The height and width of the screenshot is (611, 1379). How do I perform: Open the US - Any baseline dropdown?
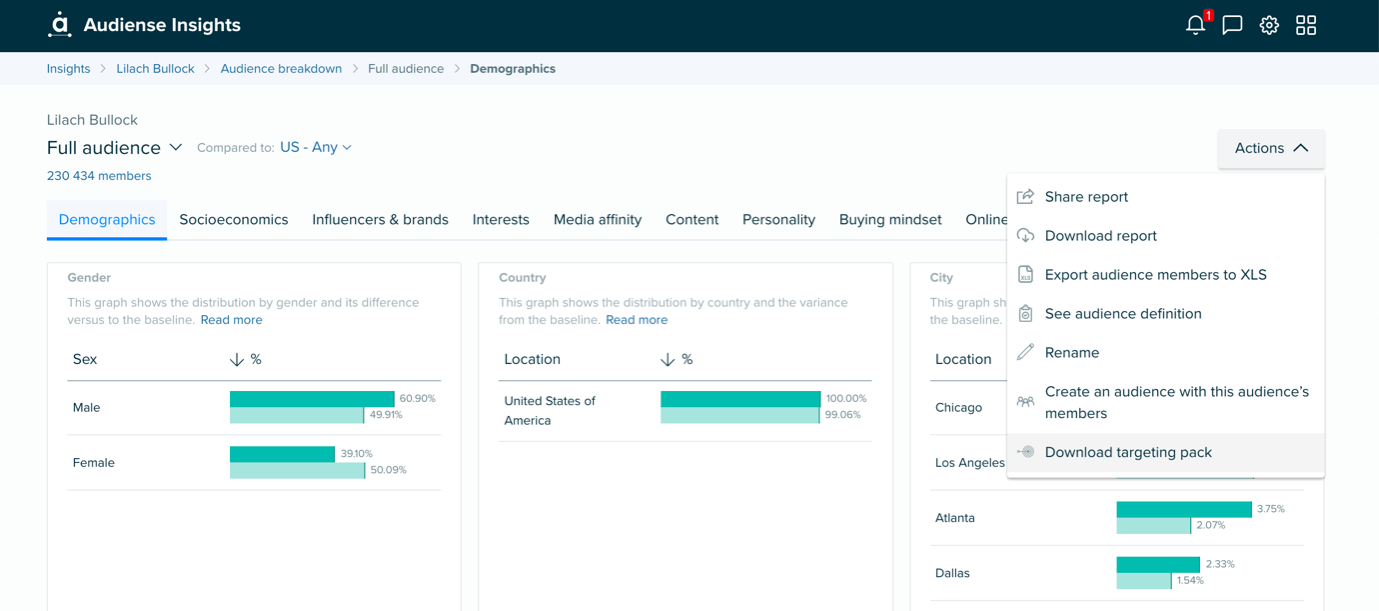tap(316, 147)
